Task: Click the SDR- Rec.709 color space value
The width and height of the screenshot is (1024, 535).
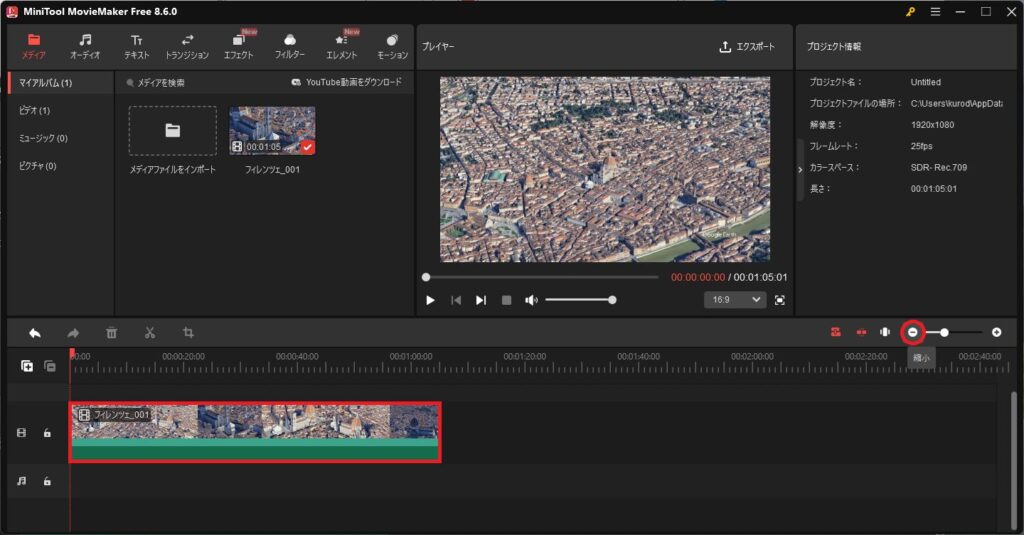Action: pos(938,167)
